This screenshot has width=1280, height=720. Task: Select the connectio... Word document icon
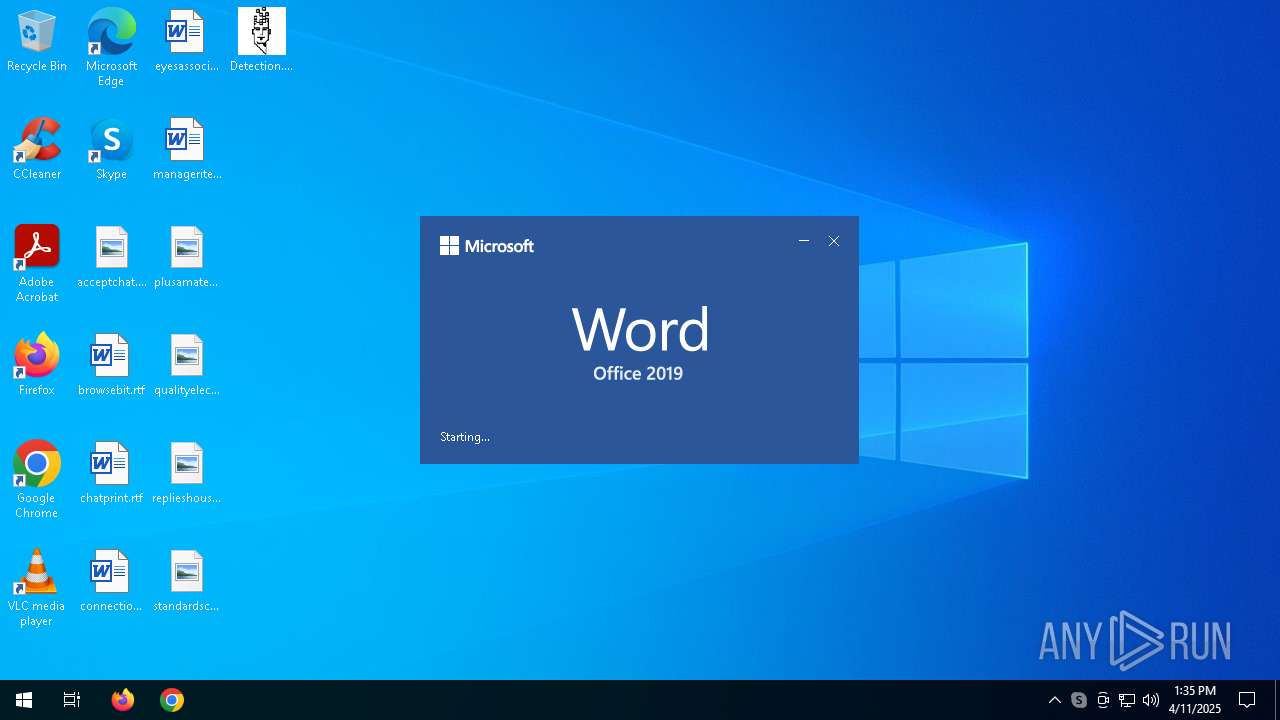(x=111, y=581)
